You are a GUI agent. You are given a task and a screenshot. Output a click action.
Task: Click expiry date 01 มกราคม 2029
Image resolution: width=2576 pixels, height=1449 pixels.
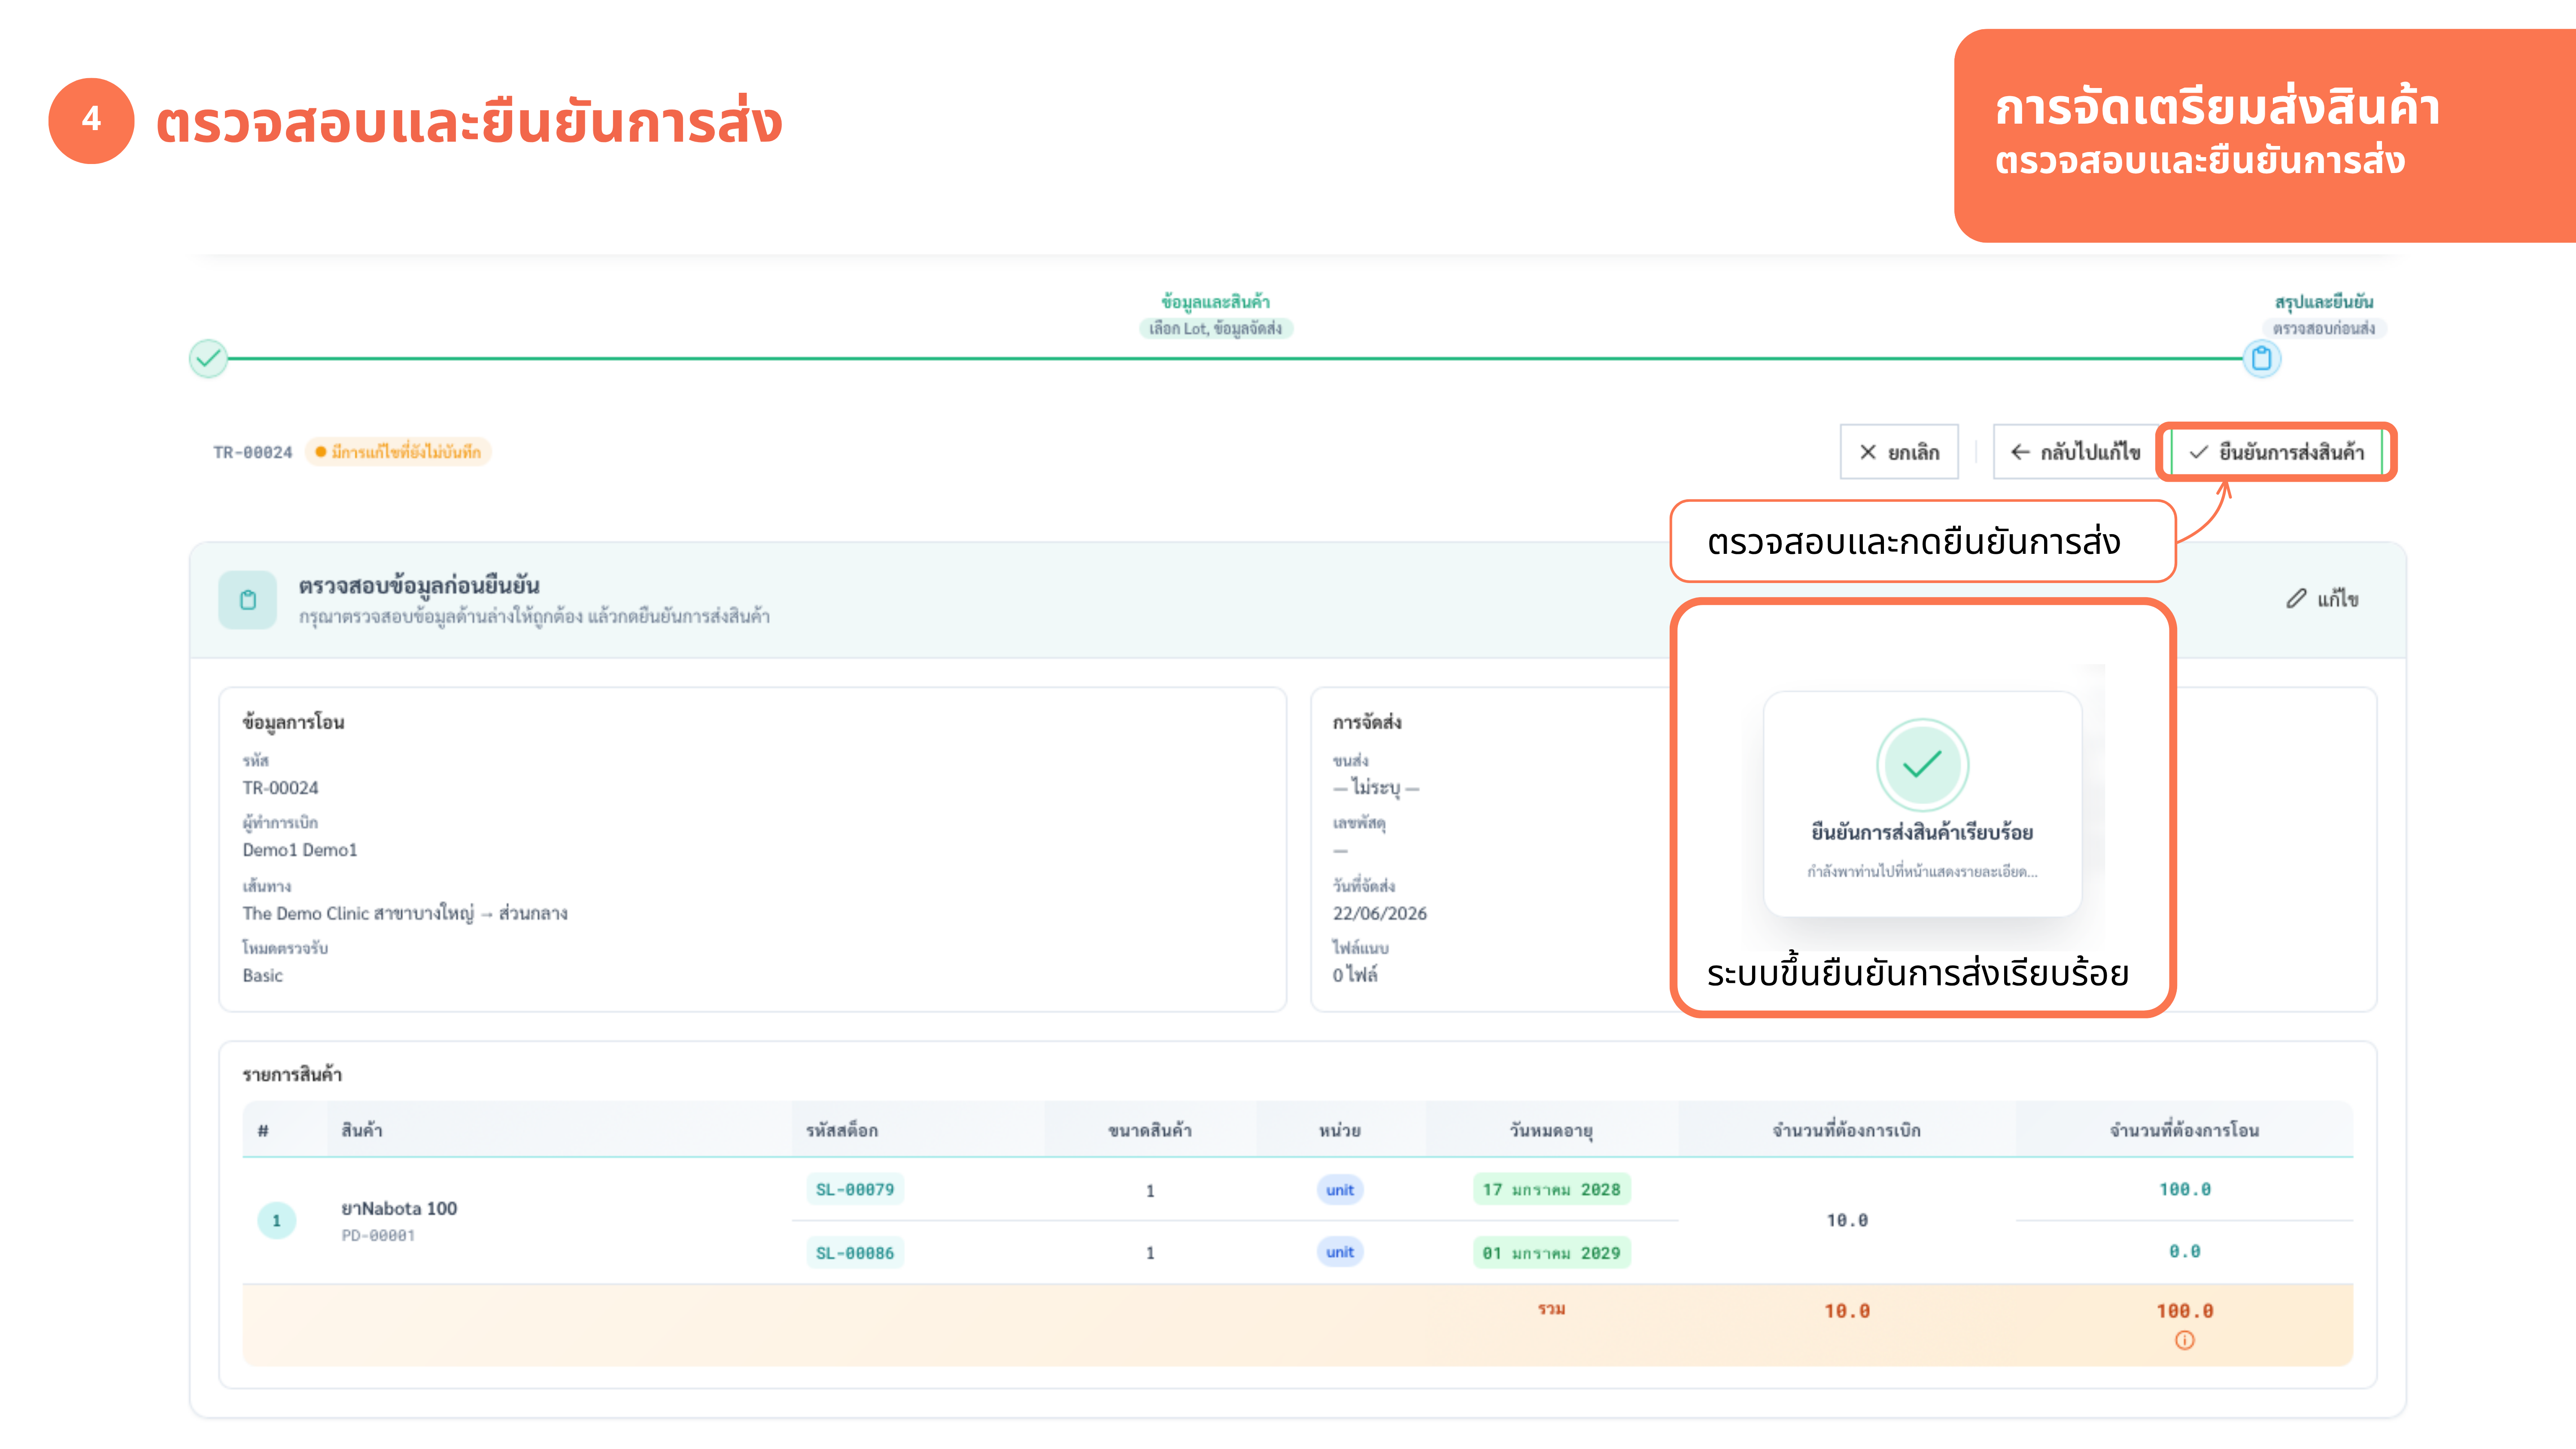(x=1551, y=1253)
